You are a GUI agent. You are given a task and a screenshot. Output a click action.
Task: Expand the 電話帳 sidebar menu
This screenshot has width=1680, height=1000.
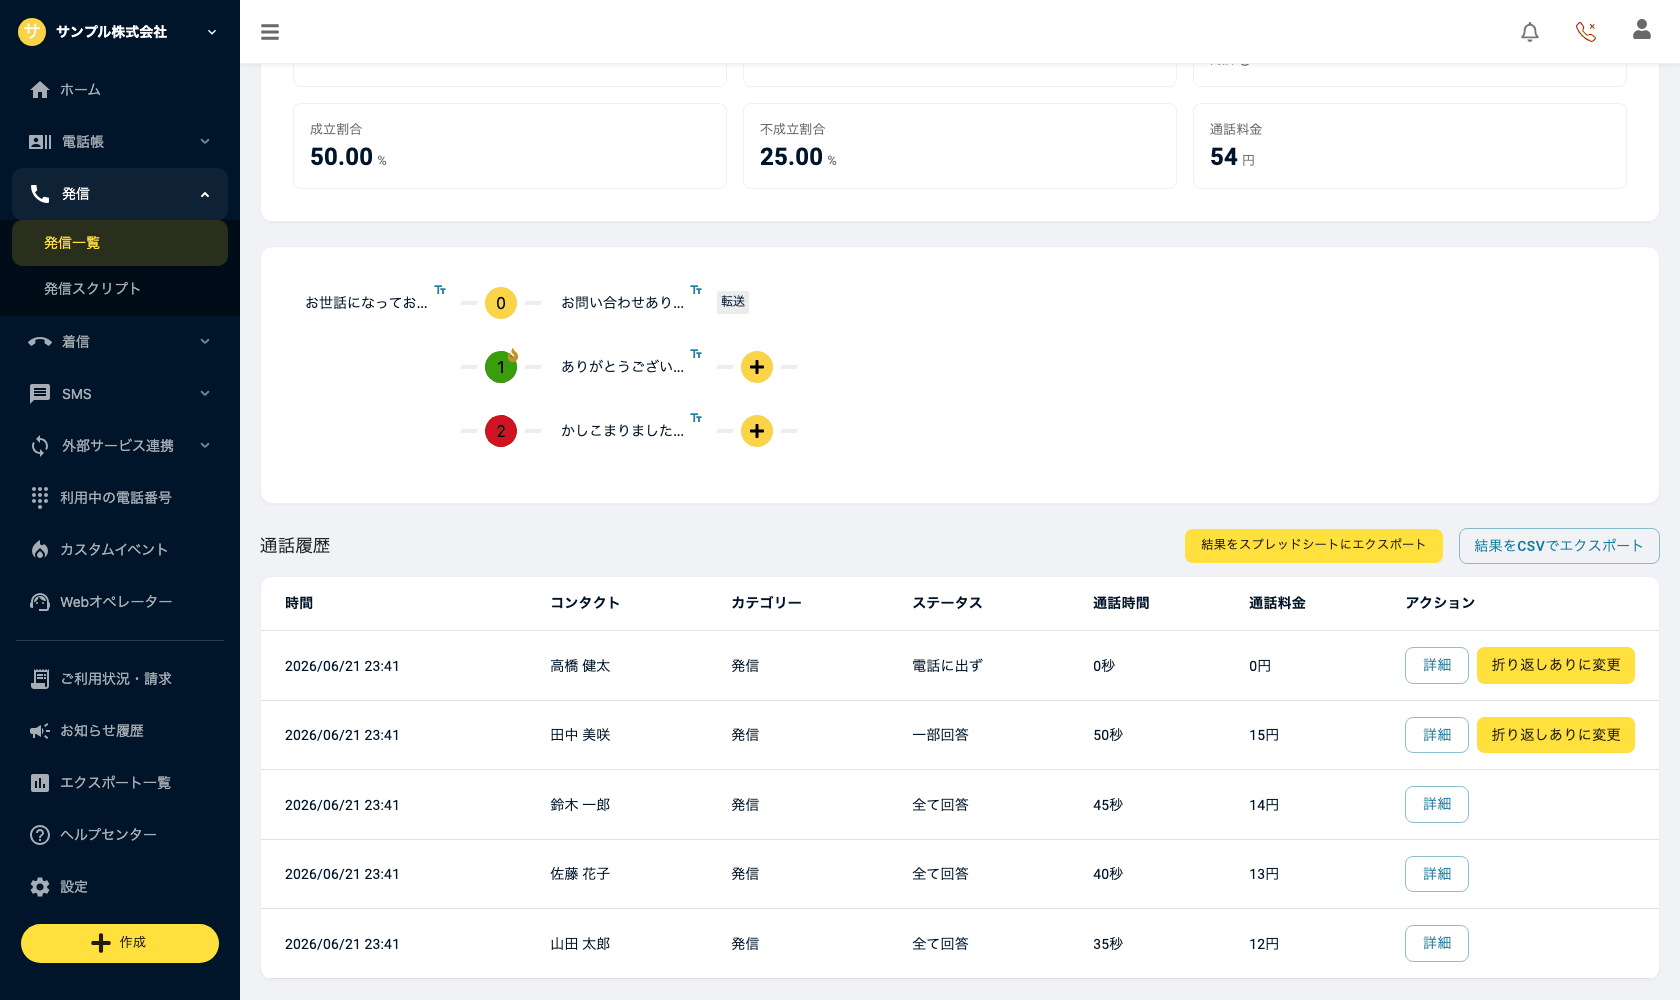pos(120,142)
